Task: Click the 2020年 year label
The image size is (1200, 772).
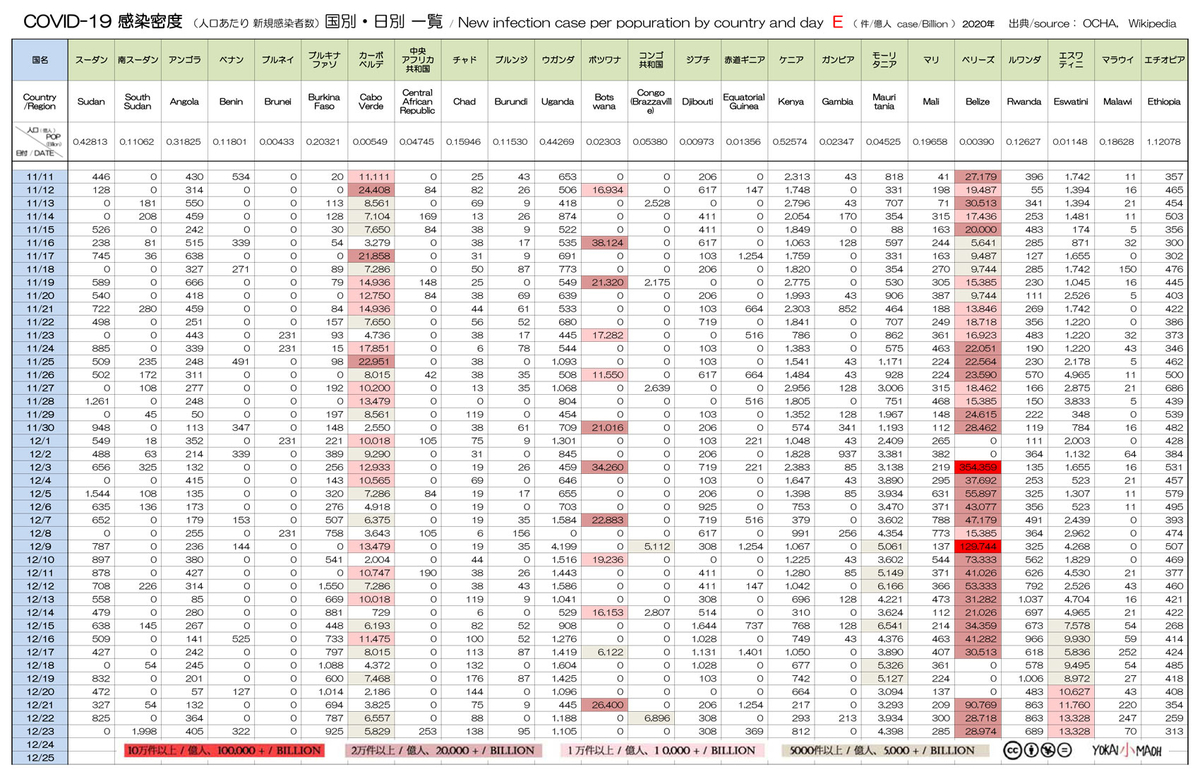Action: tap(980, 22)
